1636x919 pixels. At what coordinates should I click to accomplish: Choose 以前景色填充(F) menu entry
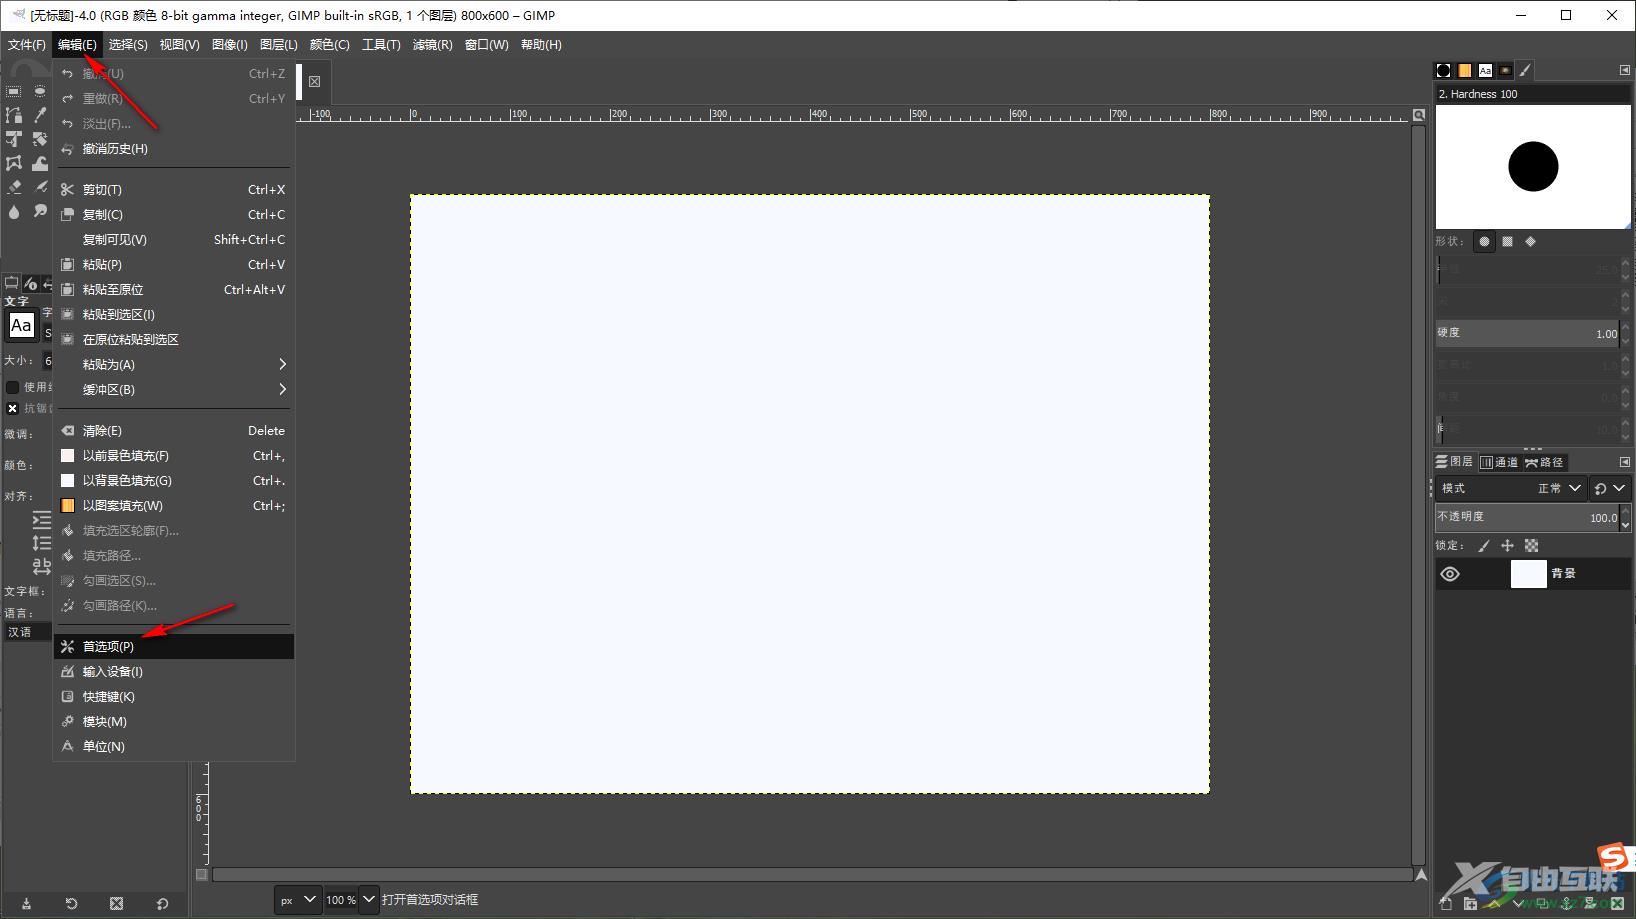pyautogui.click(x=174, y=455)
